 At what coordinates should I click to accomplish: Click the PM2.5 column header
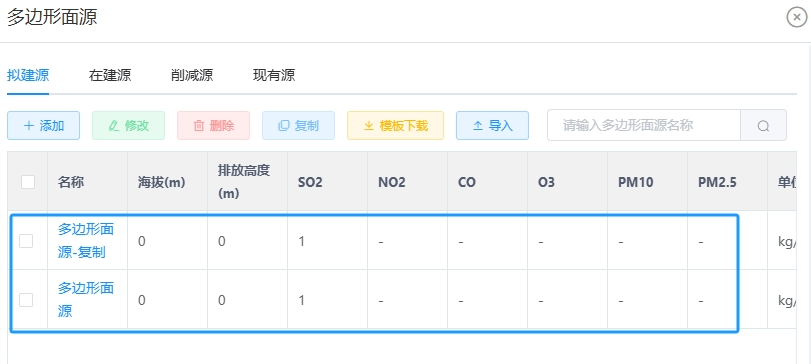point(716,182)
